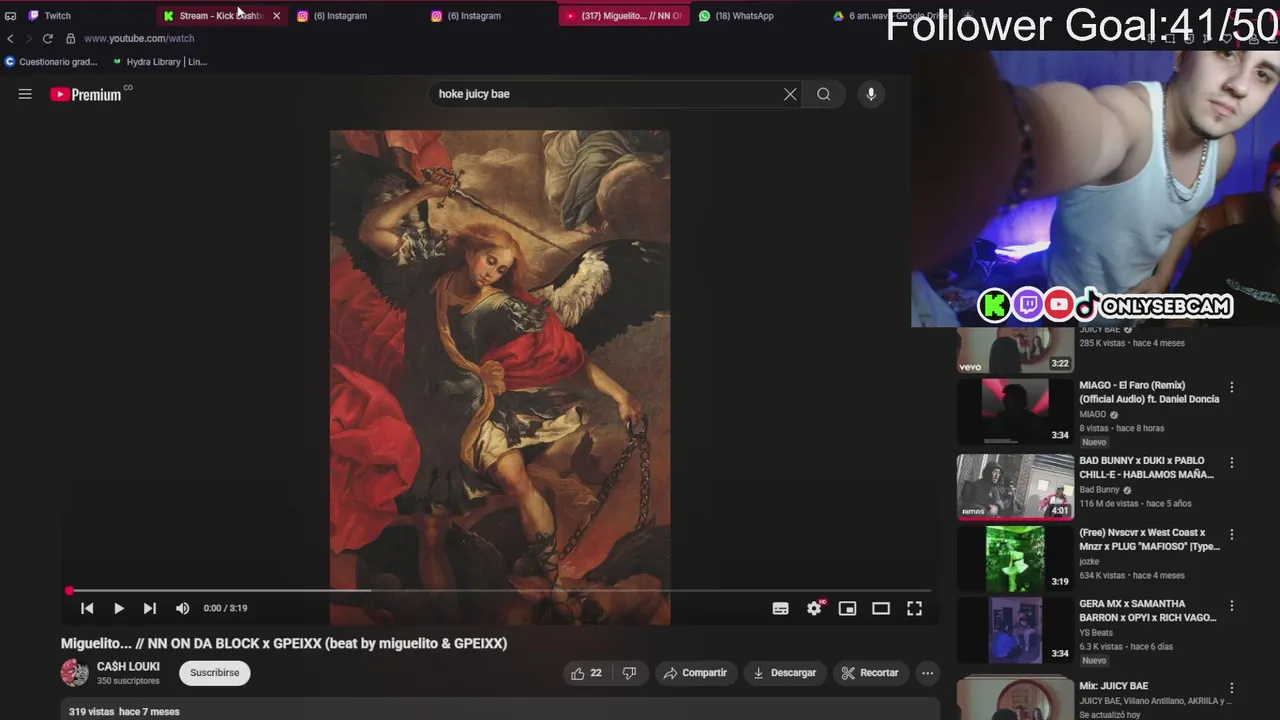Click the video progress bar scrubber
The image size is (1280, 720).
click(69, 591)
